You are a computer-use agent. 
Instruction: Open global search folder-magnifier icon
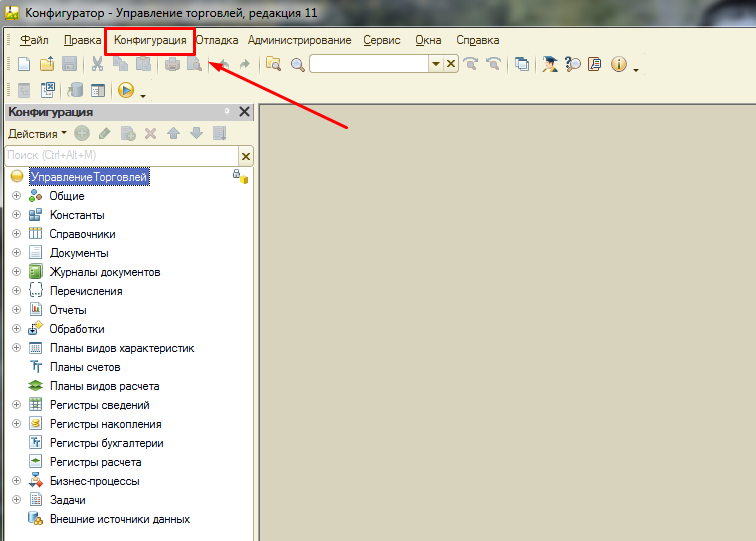pyautogui.click(x=273, y=64)
